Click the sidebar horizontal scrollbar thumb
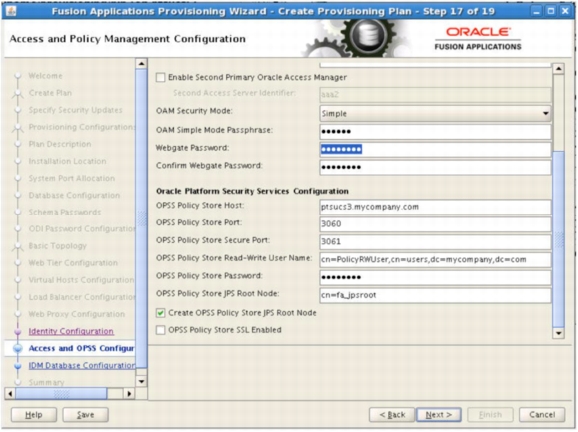 (x=61, y=394)
